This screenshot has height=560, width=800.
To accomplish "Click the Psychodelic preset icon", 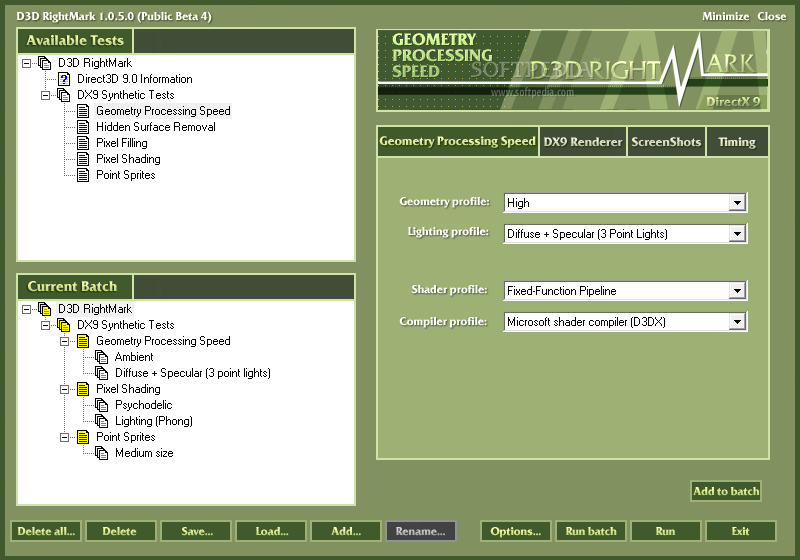I will tap(102, 405).
